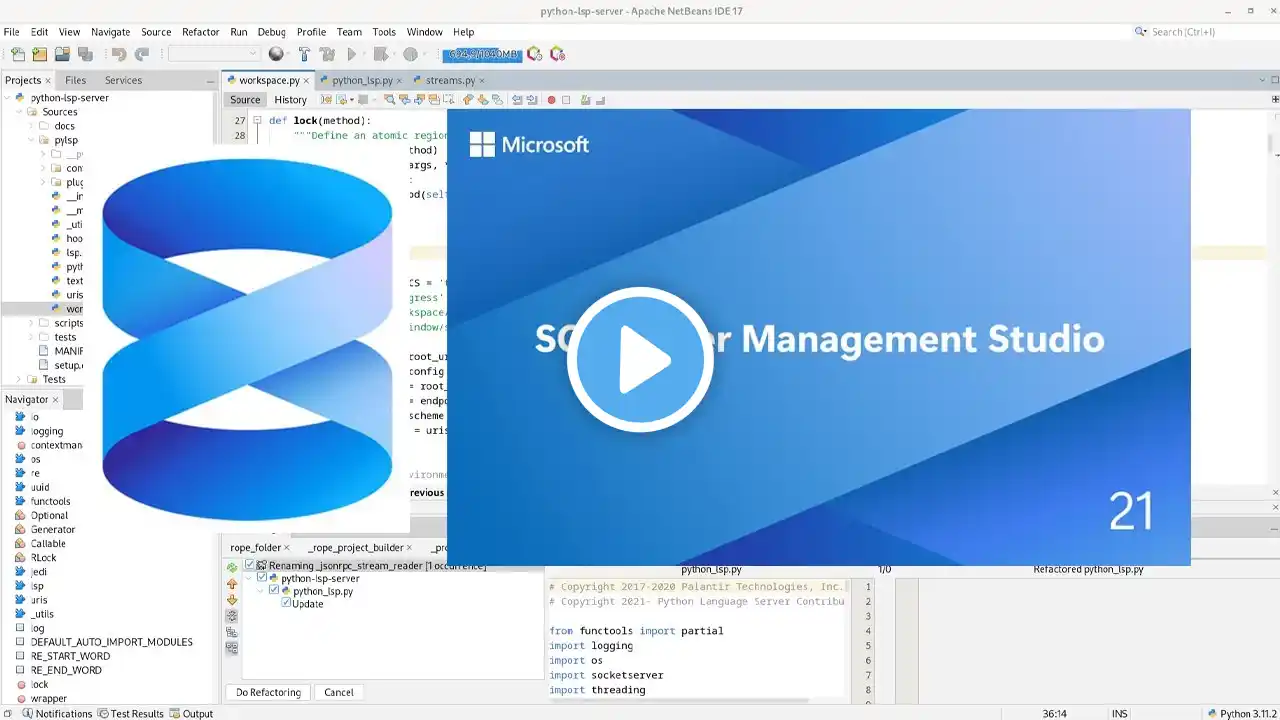This screenshot has height=720, width=1280.
Task: Collapse python_lsp.py node in refactoring tree
Action: click(262, 591)
